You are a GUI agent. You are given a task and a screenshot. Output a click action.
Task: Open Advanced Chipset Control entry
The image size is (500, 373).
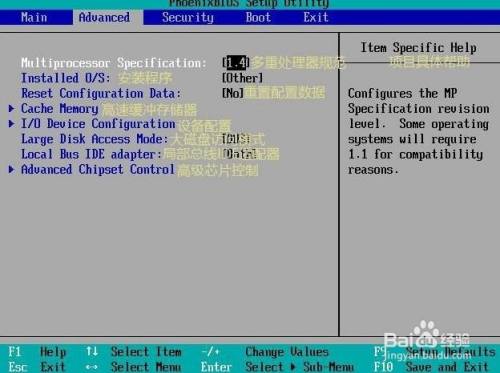(98, 169)
